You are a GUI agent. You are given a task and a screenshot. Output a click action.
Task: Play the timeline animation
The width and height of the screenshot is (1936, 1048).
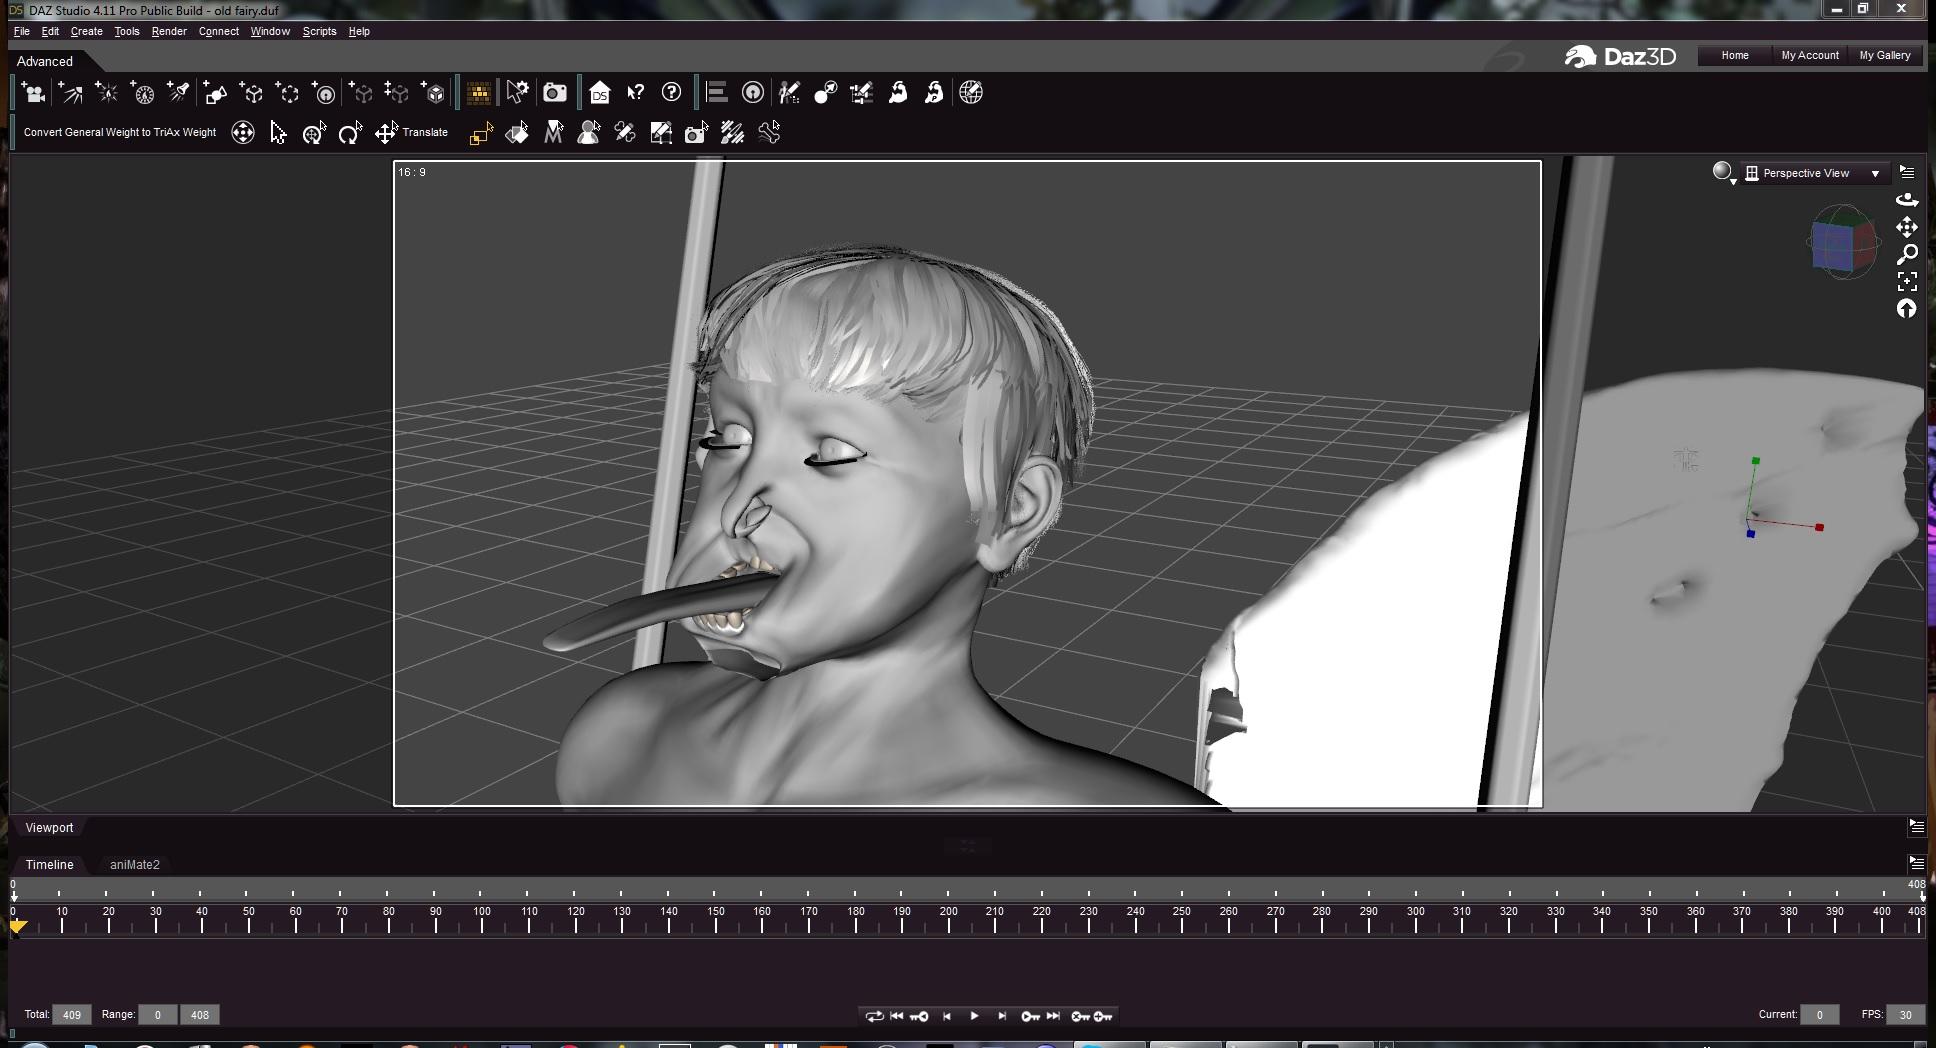pos(974,1016)
